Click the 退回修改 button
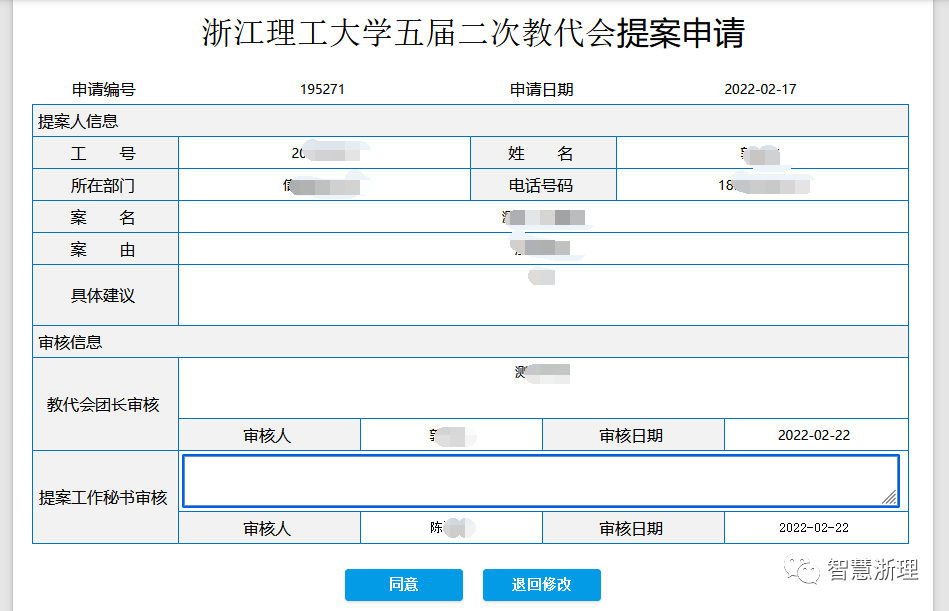 coord(541,585)
